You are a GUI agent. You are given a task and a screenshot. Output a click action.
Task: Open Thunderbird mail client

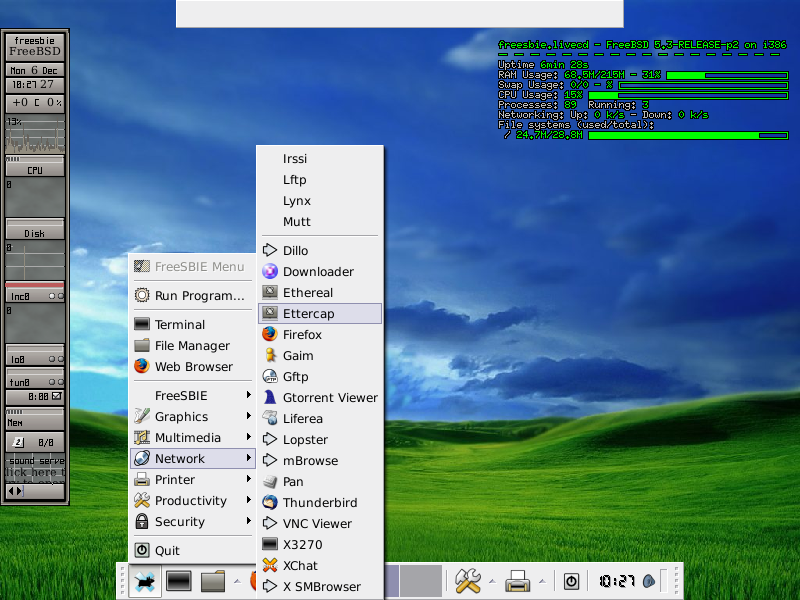pyautogui.click(x=320, y=503)
